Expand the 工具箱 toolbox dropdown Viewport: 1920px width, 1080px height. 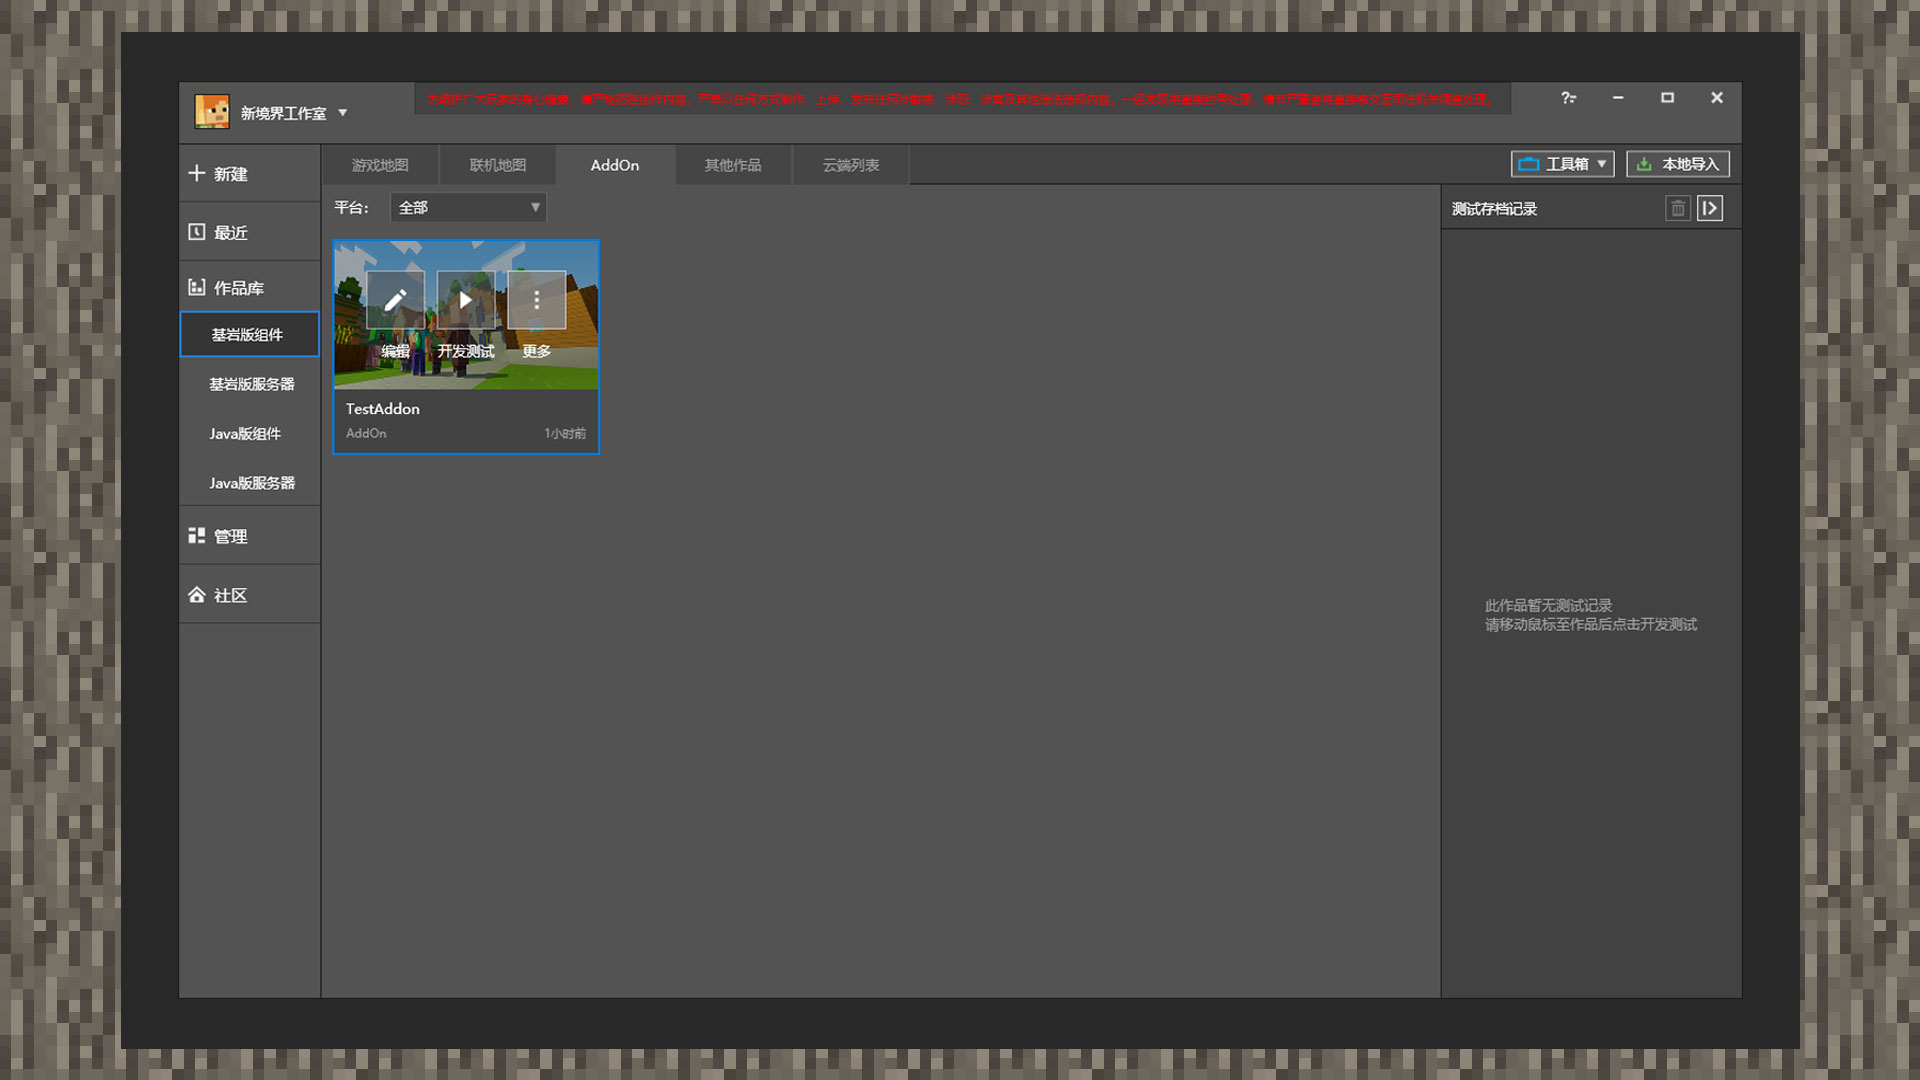pyautogui.click(x=1562, y=164)
